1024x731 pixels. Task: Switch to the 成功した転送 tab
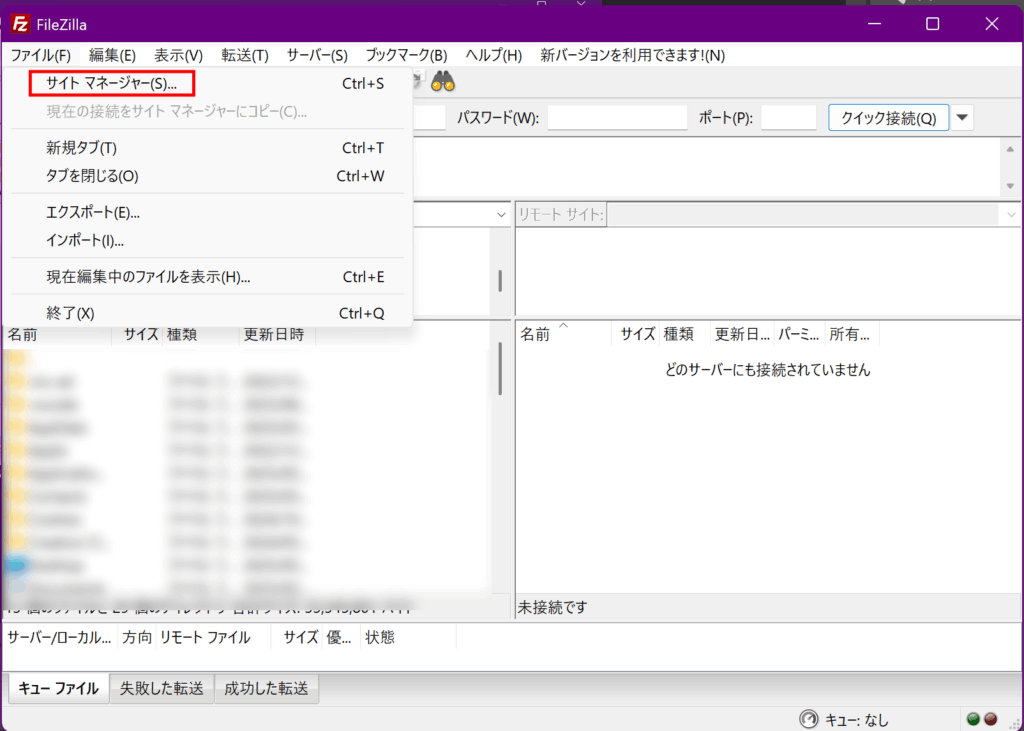click(x=266, y=689)
